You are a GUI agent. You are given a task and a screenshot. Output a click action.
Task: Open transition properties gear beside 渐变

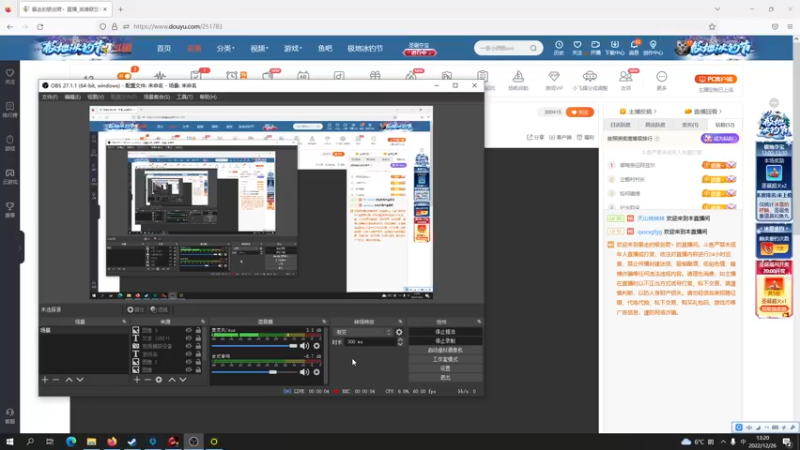[399, 332]
